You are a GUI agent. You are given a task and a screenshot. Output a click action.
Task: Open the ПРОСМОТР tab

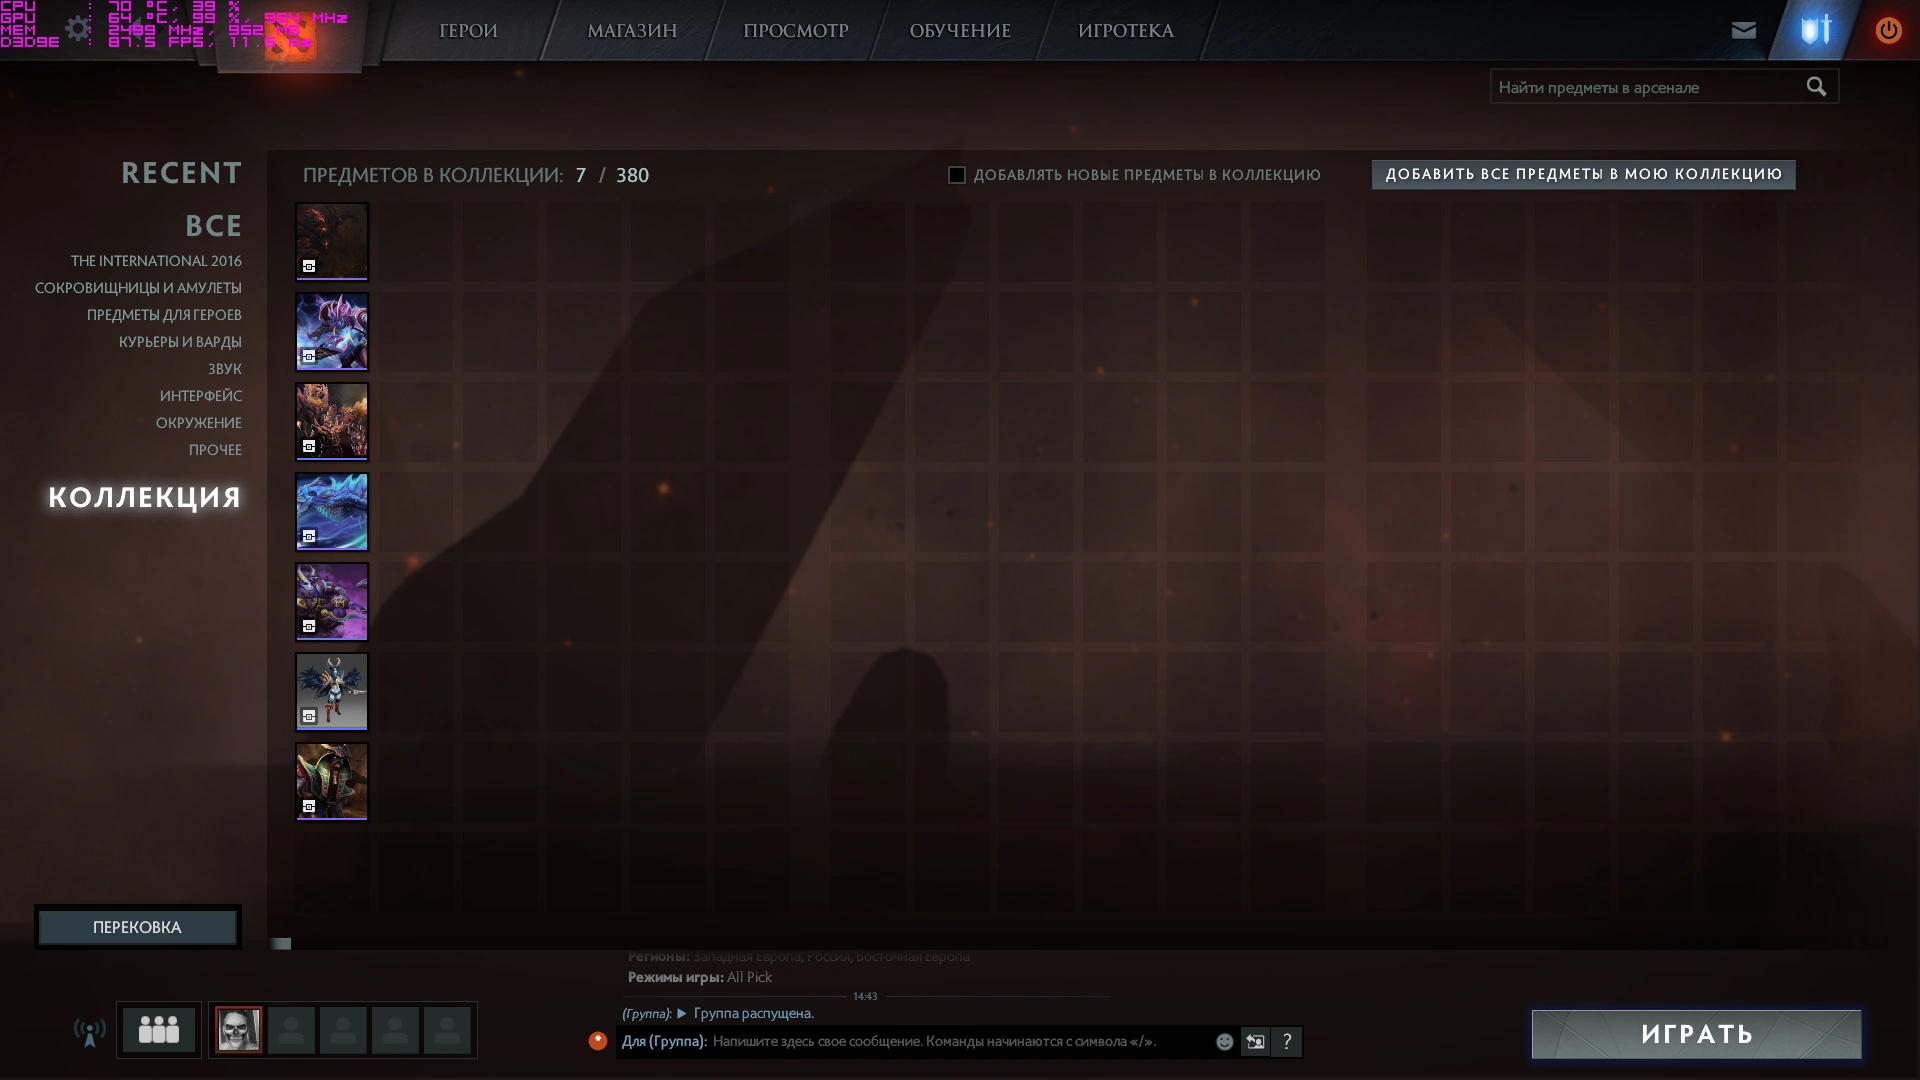pos(796,31)
